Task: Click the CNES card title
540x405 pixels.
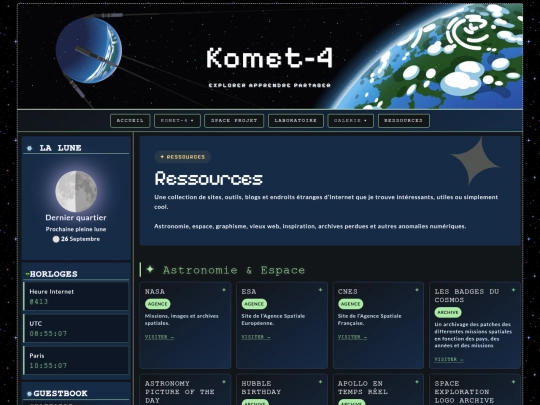Action: tap(347, 292)
